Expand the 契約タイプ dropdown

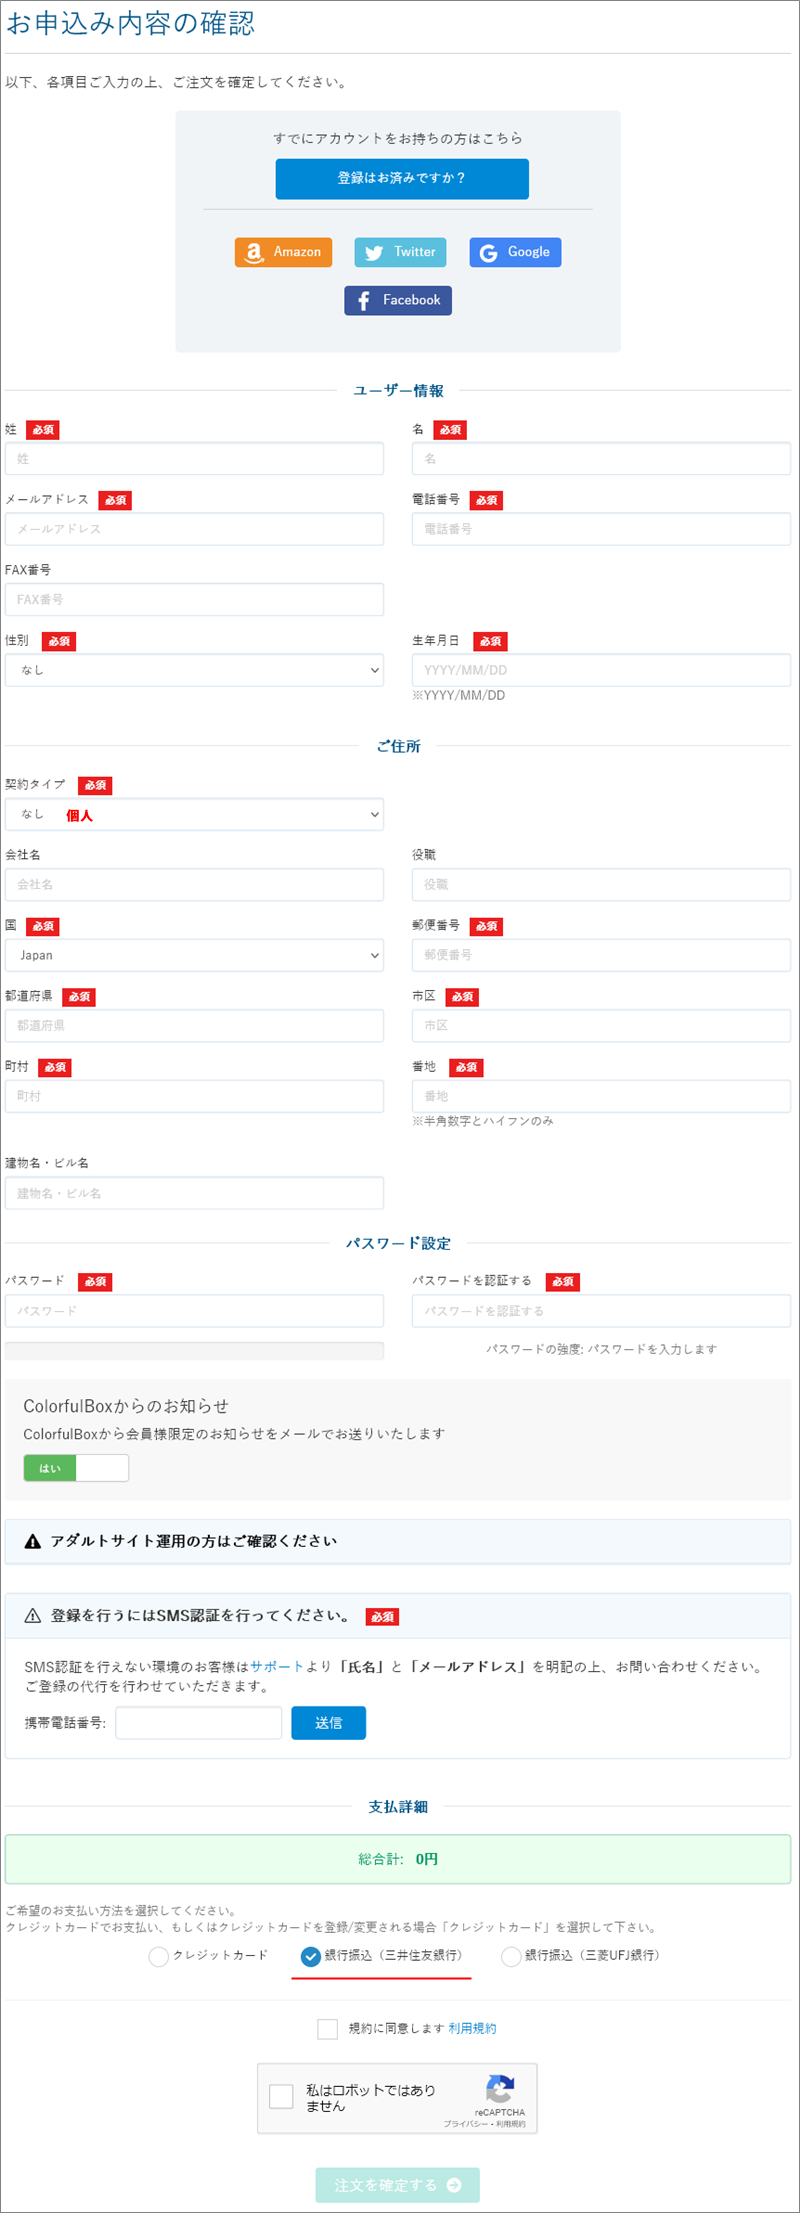tap(194, 814)
